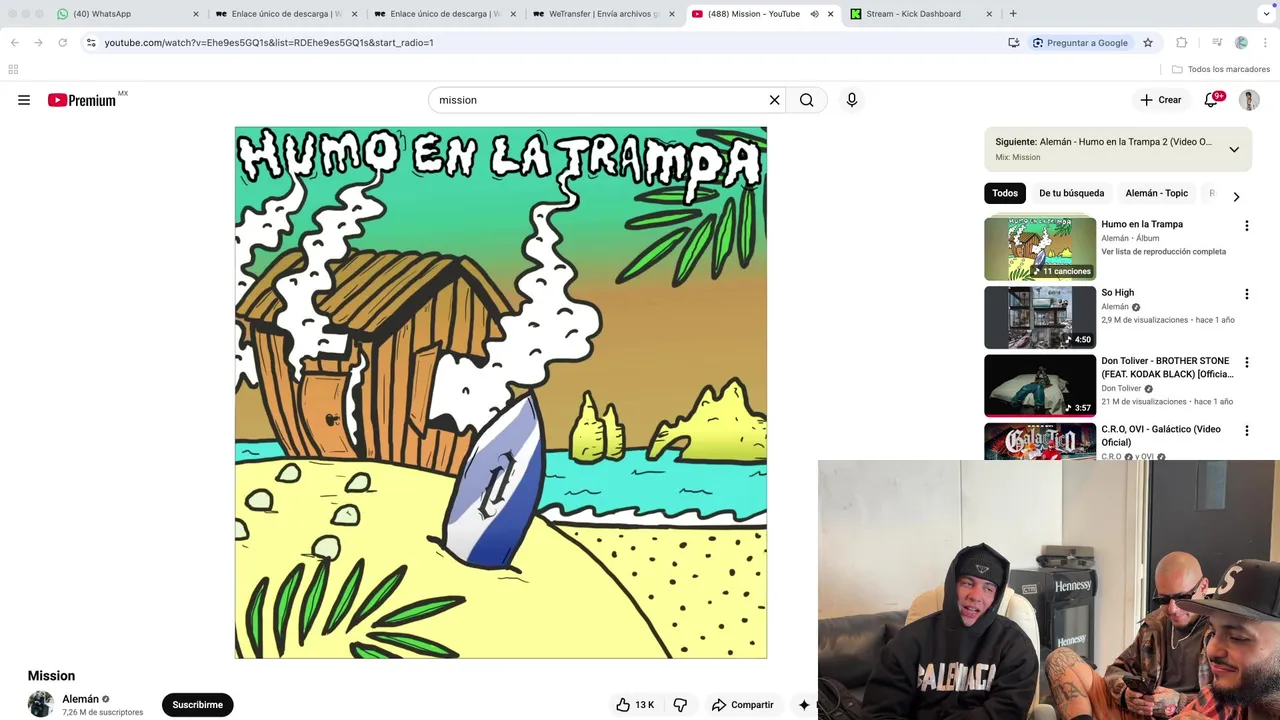Viewport: 1280px width, 720px height.
Task: Show more filter chips with arrow
Action: 1236,197
